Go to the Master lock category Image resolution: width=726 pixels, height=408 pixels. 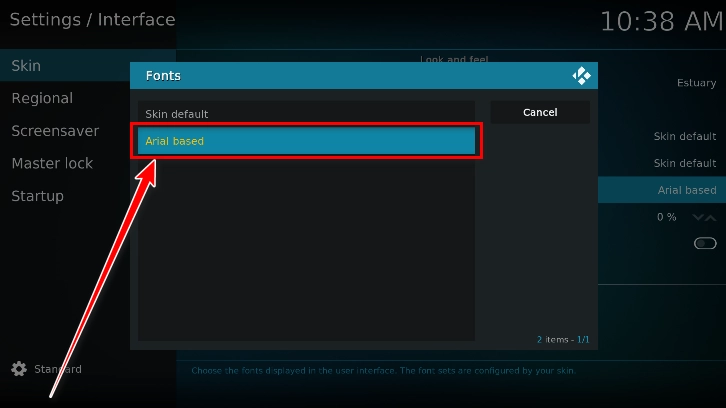(52, 163)
